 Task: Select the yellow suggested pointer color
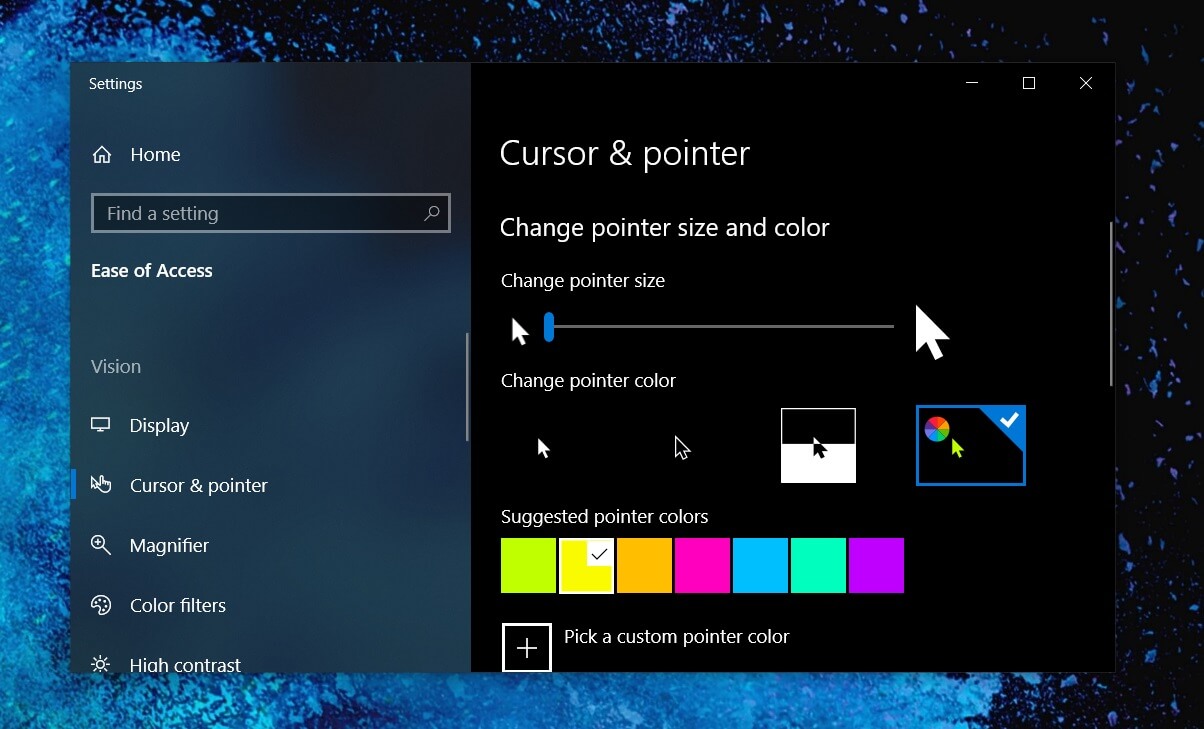click(586, 565)
